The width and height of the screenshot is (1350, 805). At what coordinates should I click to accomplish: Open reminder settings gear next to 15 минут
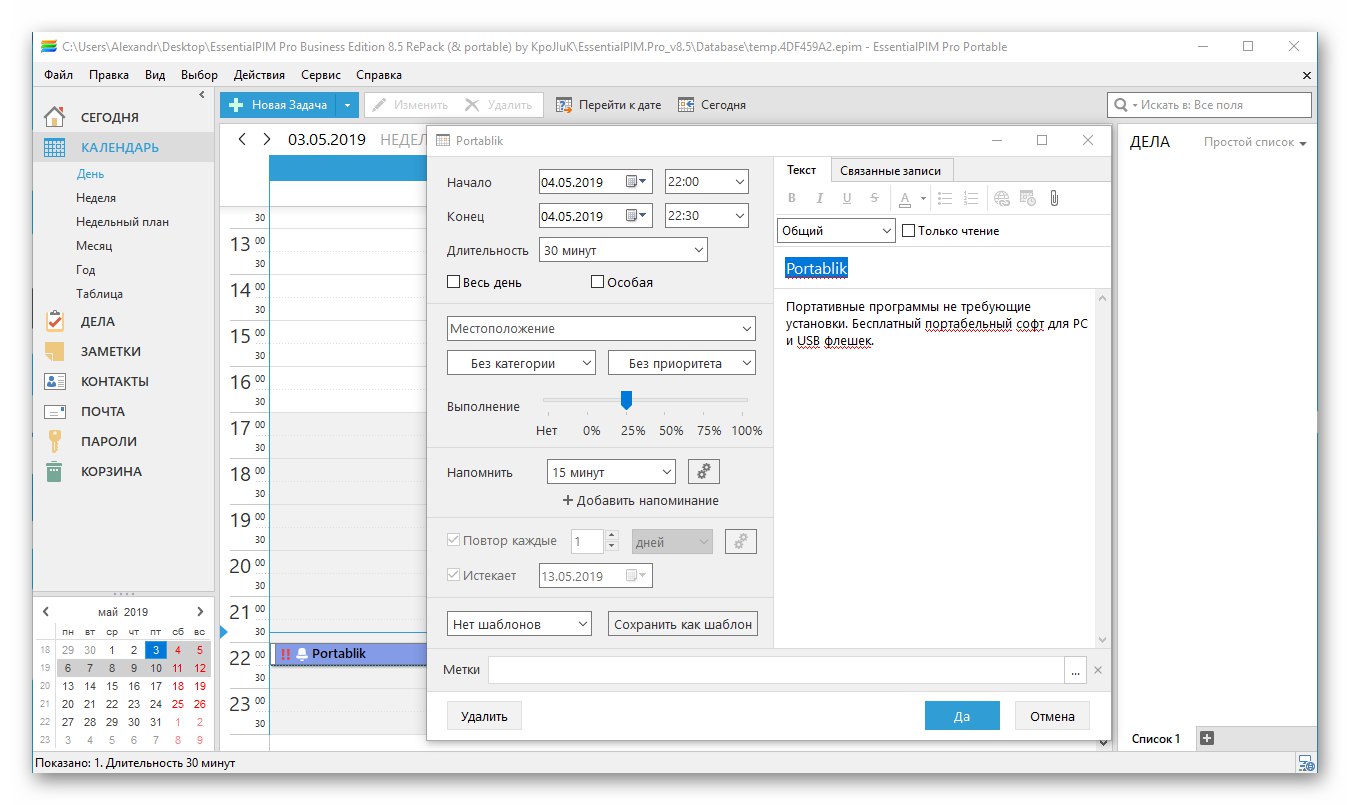[703, 472]
